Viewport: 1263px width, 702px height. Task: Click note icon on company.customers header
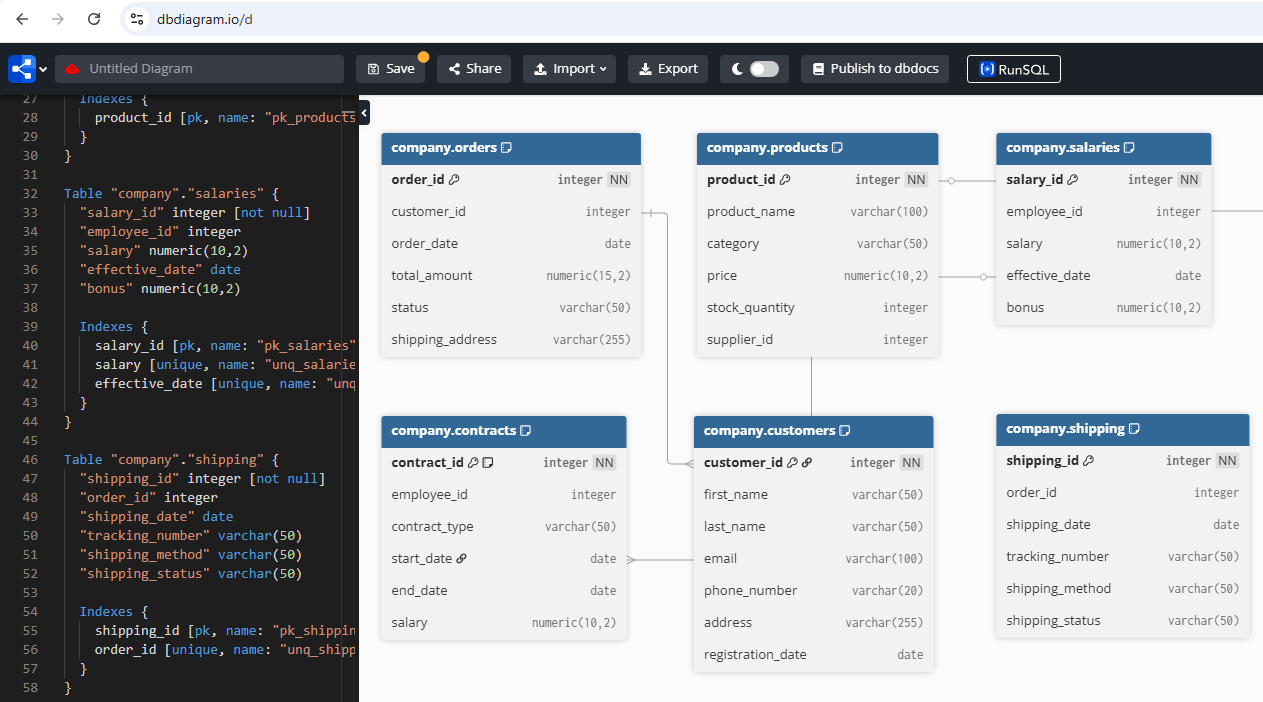[844, 431]
